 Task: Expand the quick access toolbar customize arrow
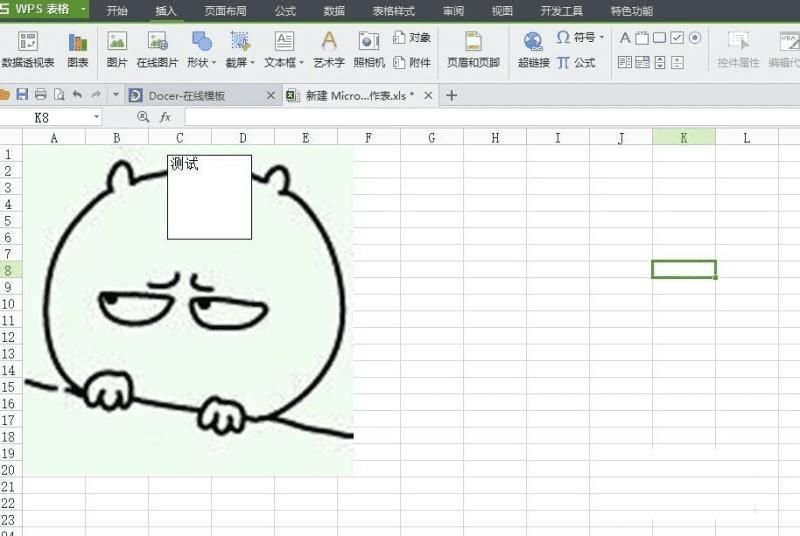[116, 94]
